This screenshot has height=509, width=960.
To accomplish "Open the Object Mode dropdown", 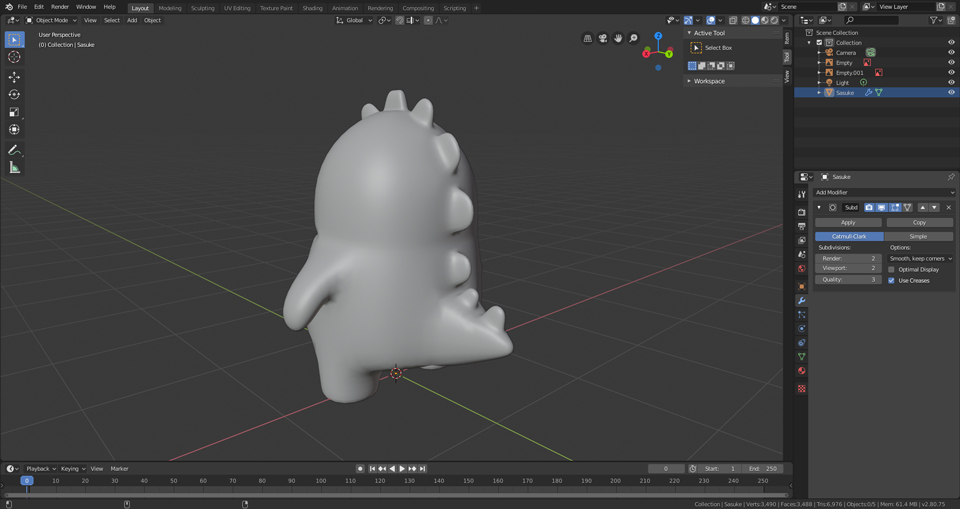I will coord(51,20).
